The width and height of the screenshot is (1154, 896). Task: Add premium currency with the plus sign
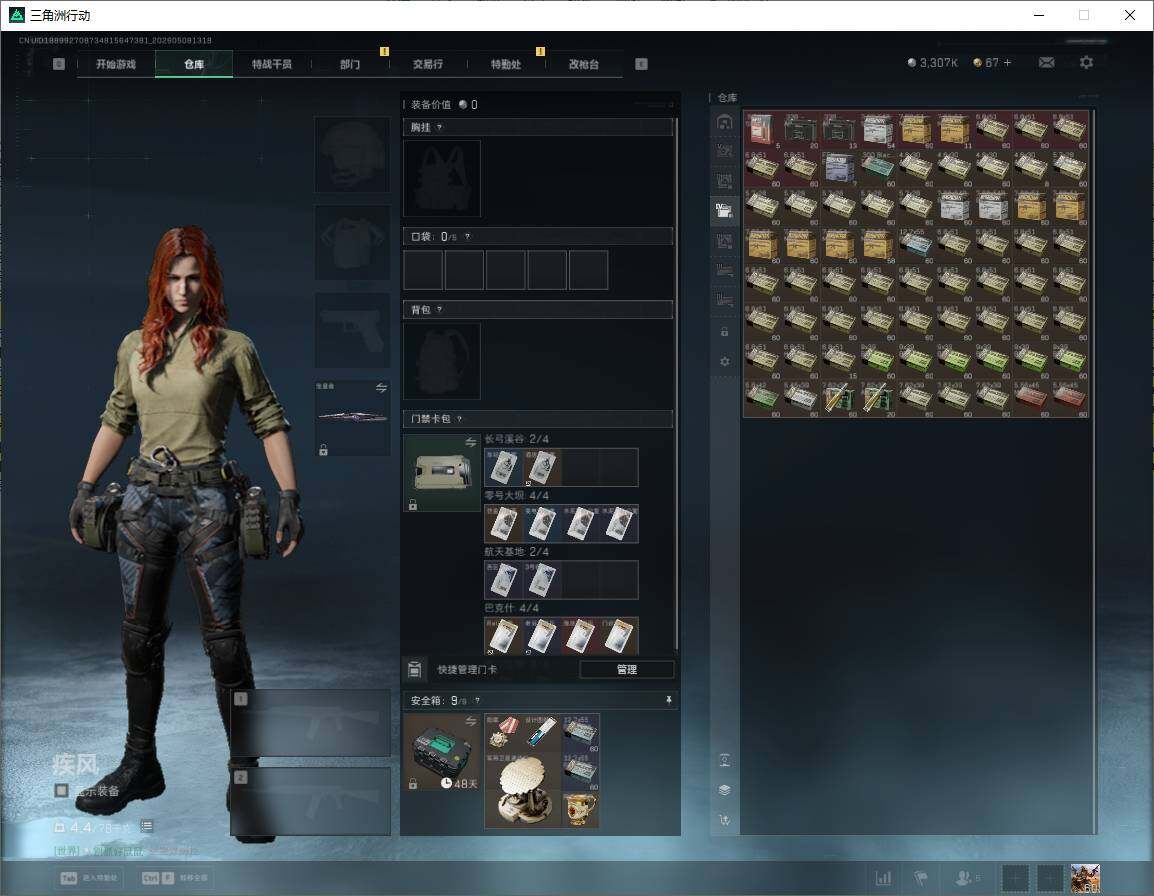point(1008,63)
